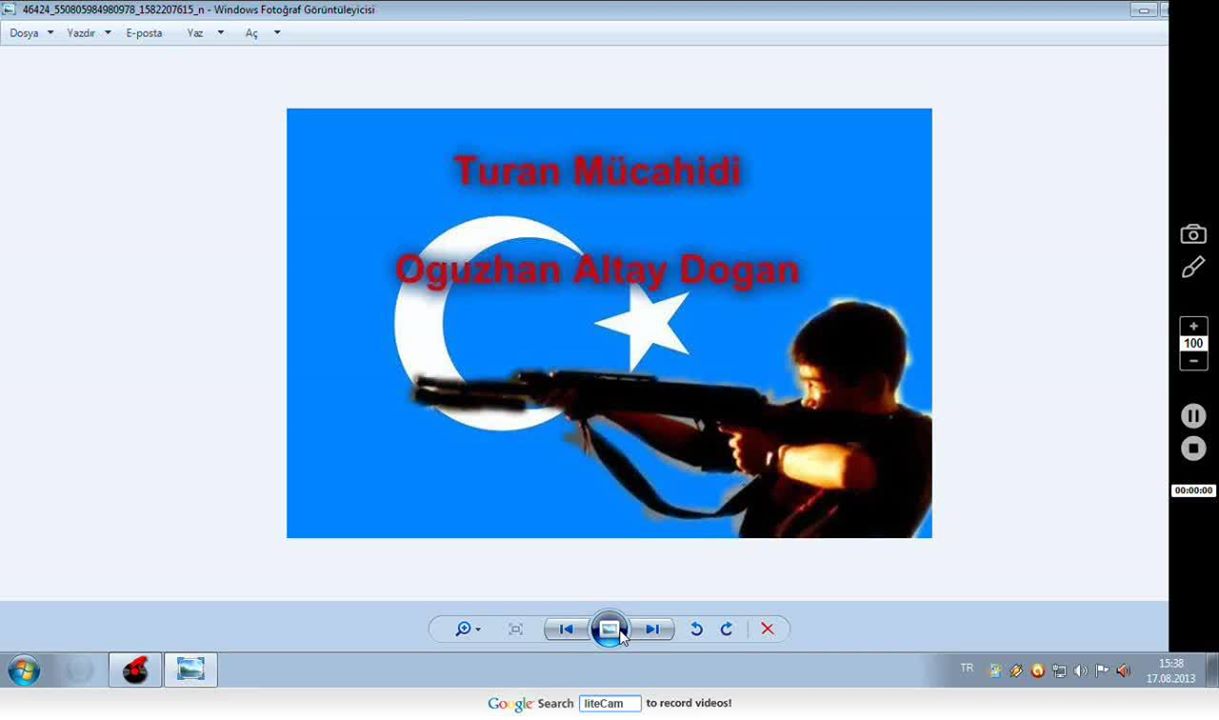Click the liteCam zoom value 100
This screenshot has width=1219, height=720.
point(1193,344)
